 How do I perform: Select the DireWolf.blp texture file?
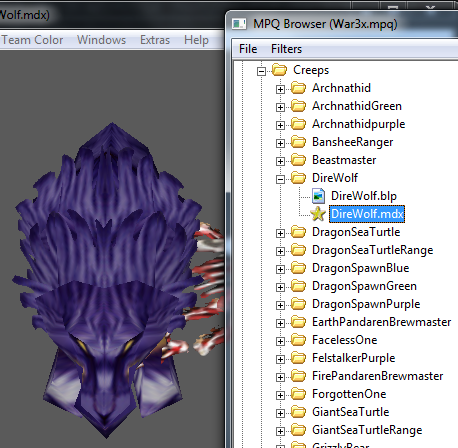click(x=364, y=196)
